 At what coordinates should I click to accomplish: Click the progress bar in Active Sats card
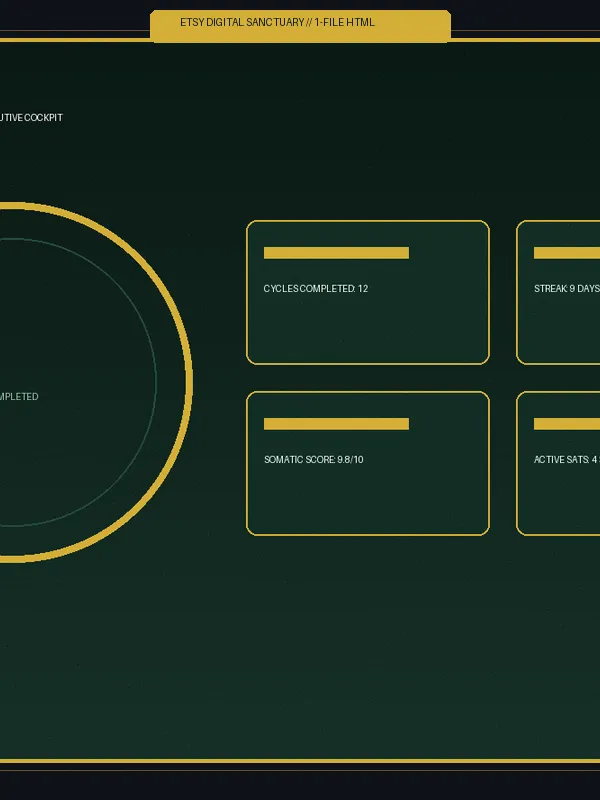click(567, 424)
